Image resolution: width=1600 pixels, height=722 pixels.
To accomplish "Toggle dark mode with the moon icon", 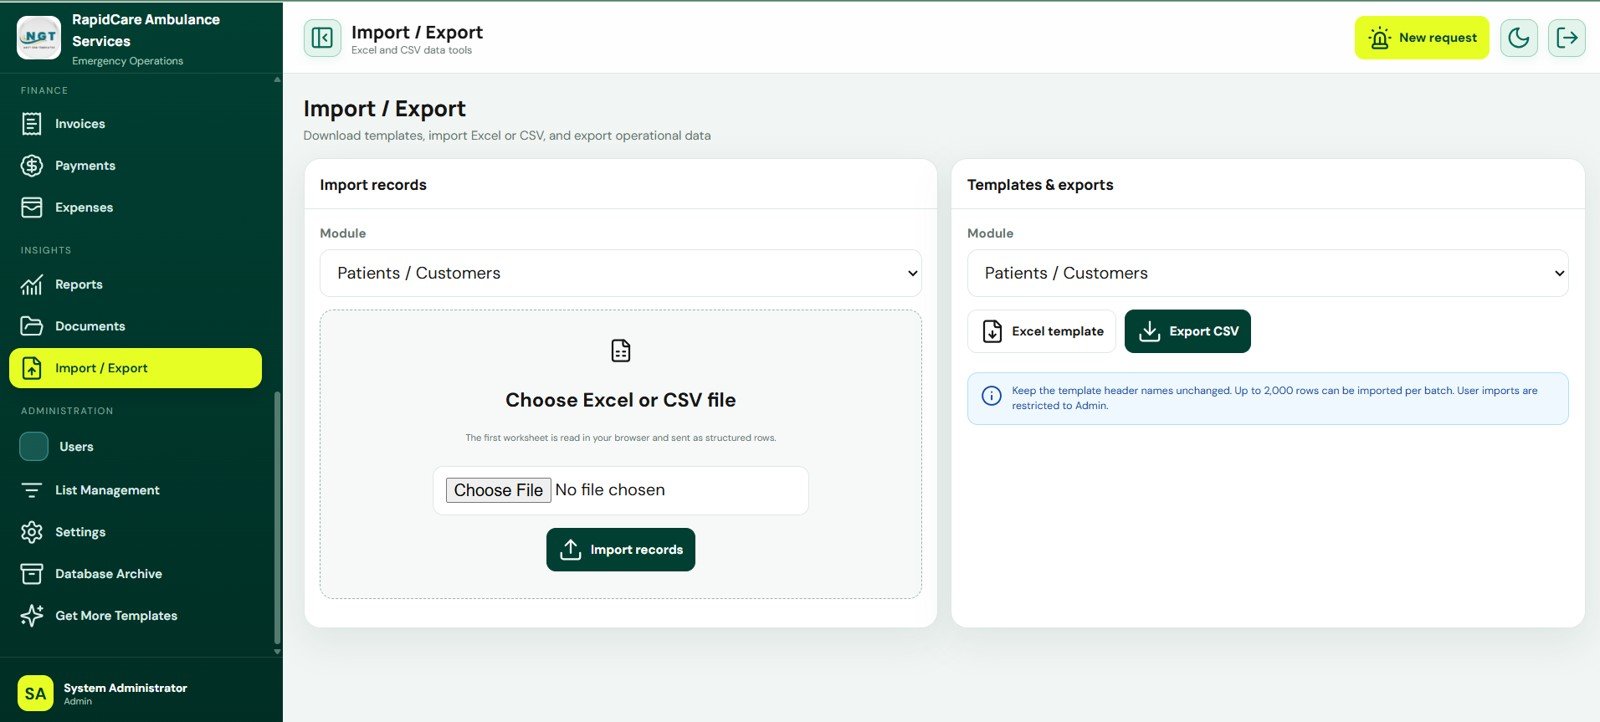I will (1518, 38).
